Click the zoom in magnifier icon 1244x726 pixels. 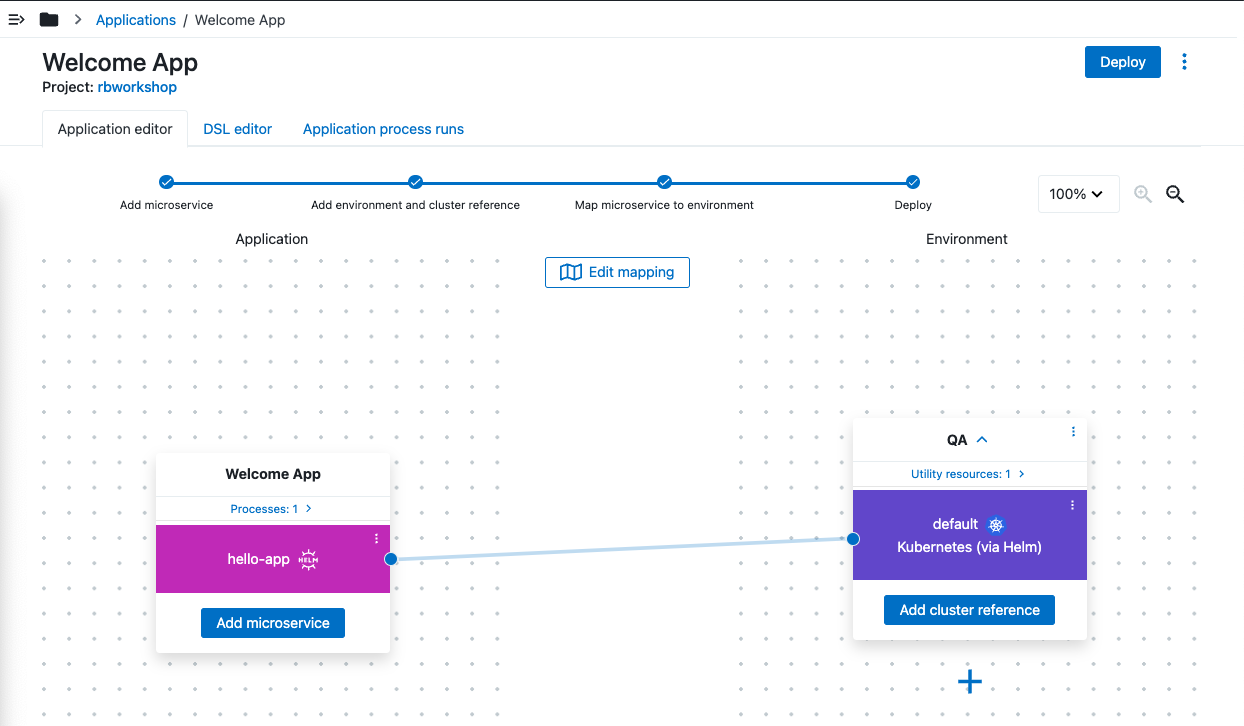coord(1142,194)
